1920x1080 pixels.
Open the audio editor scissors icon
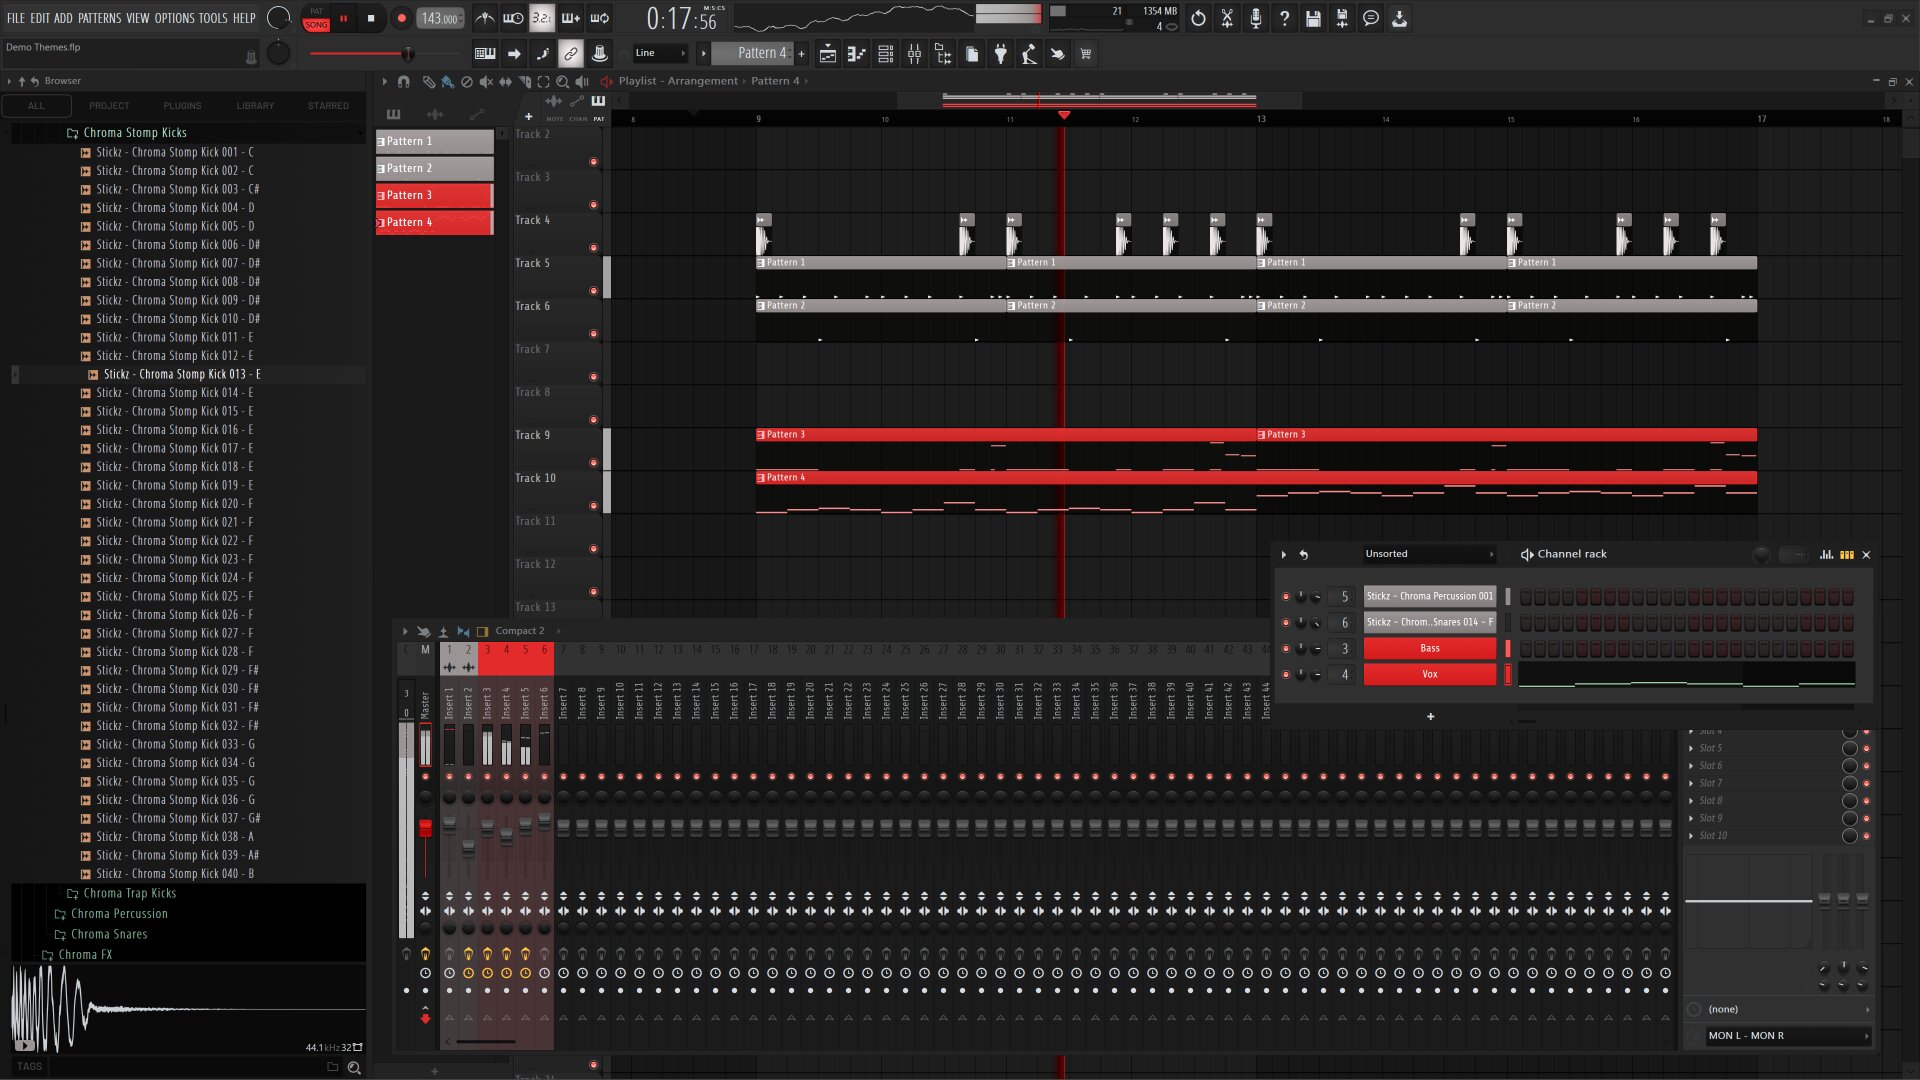[1227, 18]
